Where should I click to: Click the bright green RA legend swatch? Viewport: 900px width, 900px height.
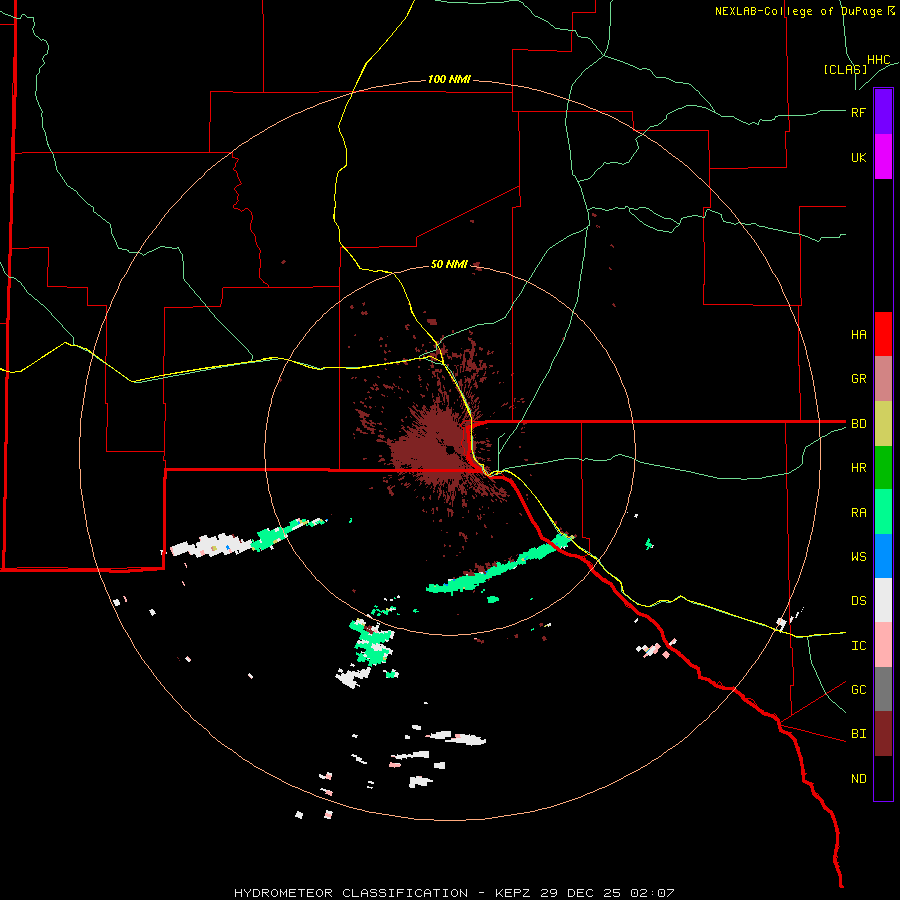coord(883,512)
